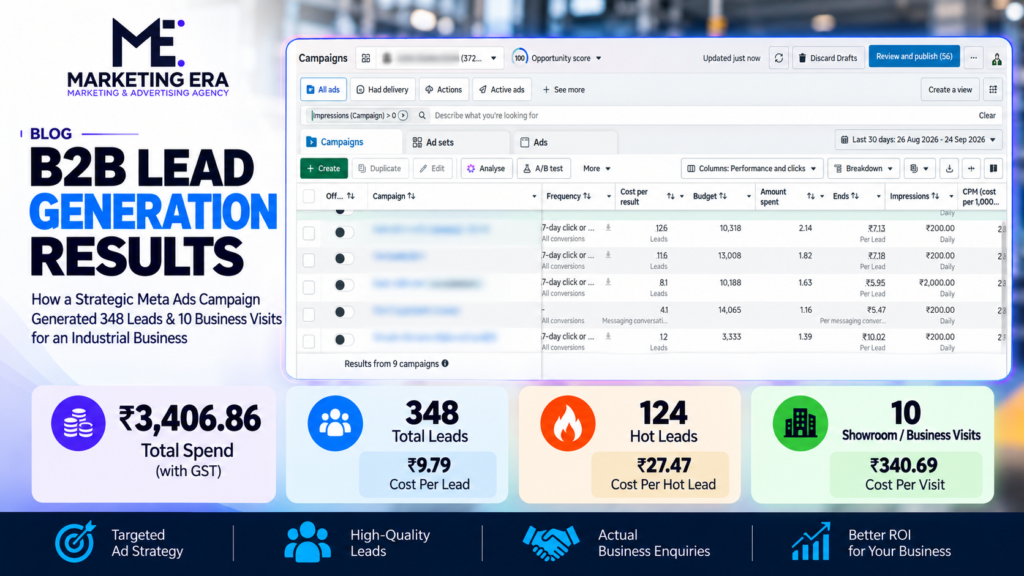Click See more to add views
Viewport: 1024px width, 576px height.
point(564,89)
